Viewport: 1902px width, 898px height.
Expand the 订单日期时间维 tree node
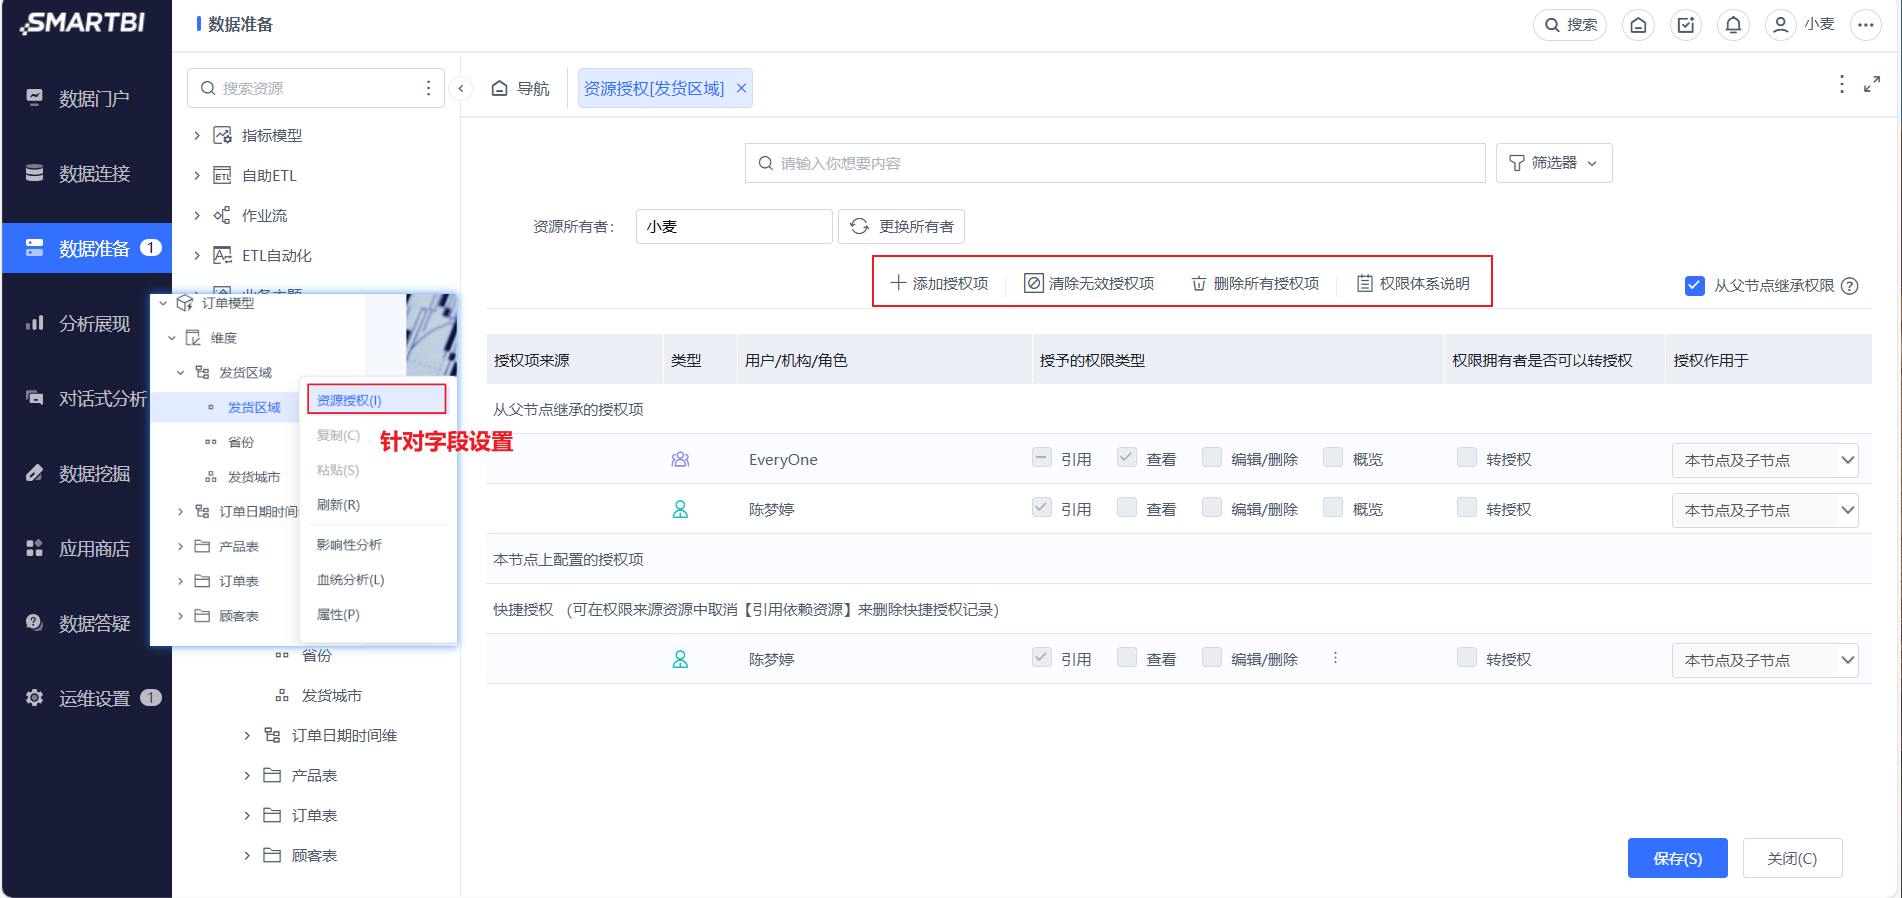click(247, 735)
